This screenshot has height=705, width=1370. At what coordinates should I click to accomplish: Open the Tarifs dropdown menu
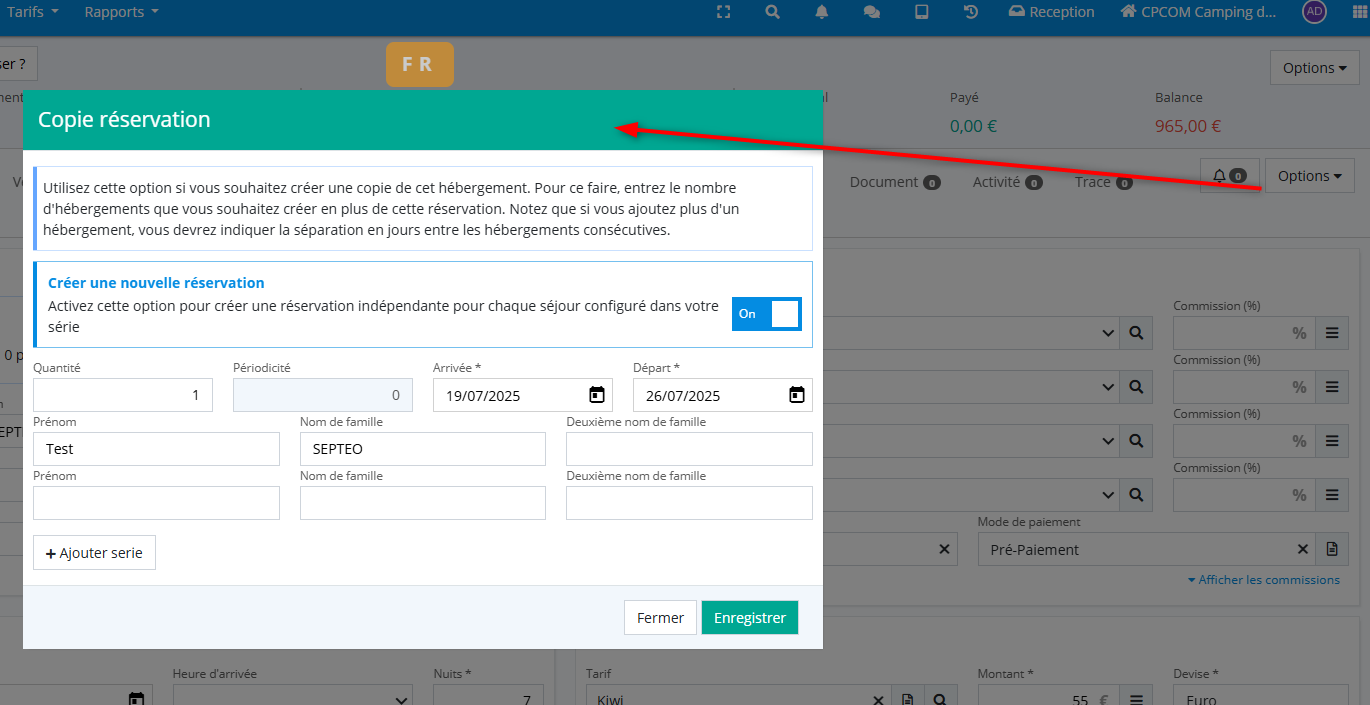pyautogui.click(x=40, y=12)
